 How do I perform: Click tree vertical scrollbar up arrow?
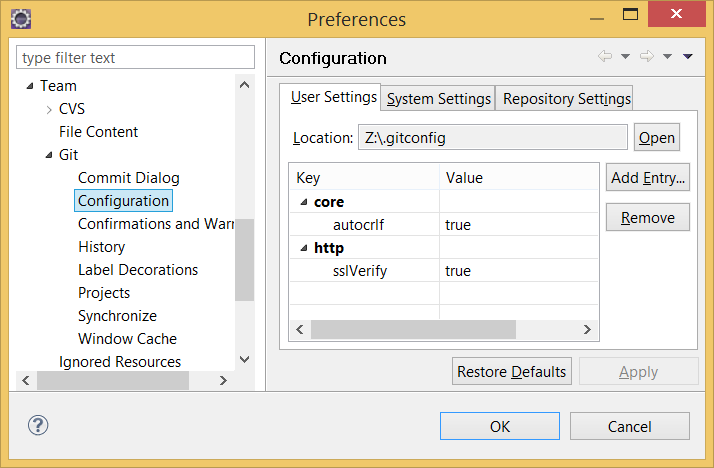pos(245,85)
